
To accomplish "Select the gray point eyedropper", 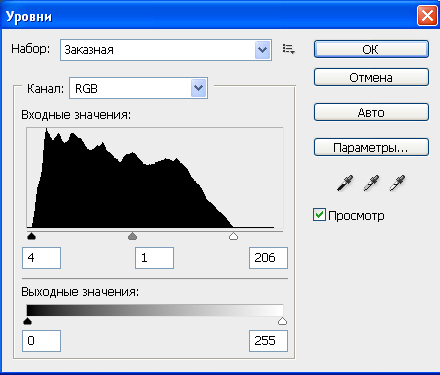I will pyautogui.click(x=371, y=183).
